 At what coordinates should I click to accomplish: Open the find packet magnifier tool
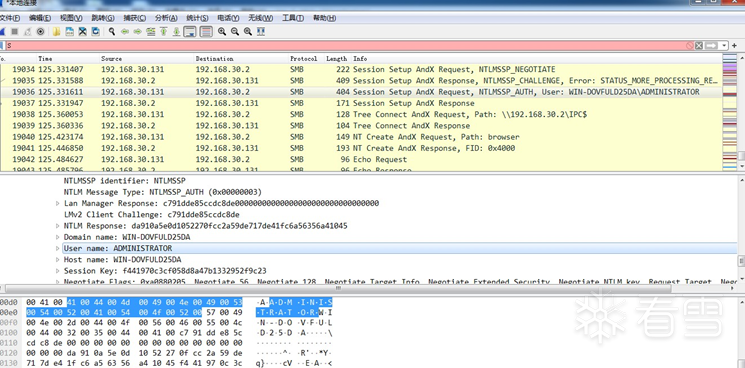(x=112, y=31)
